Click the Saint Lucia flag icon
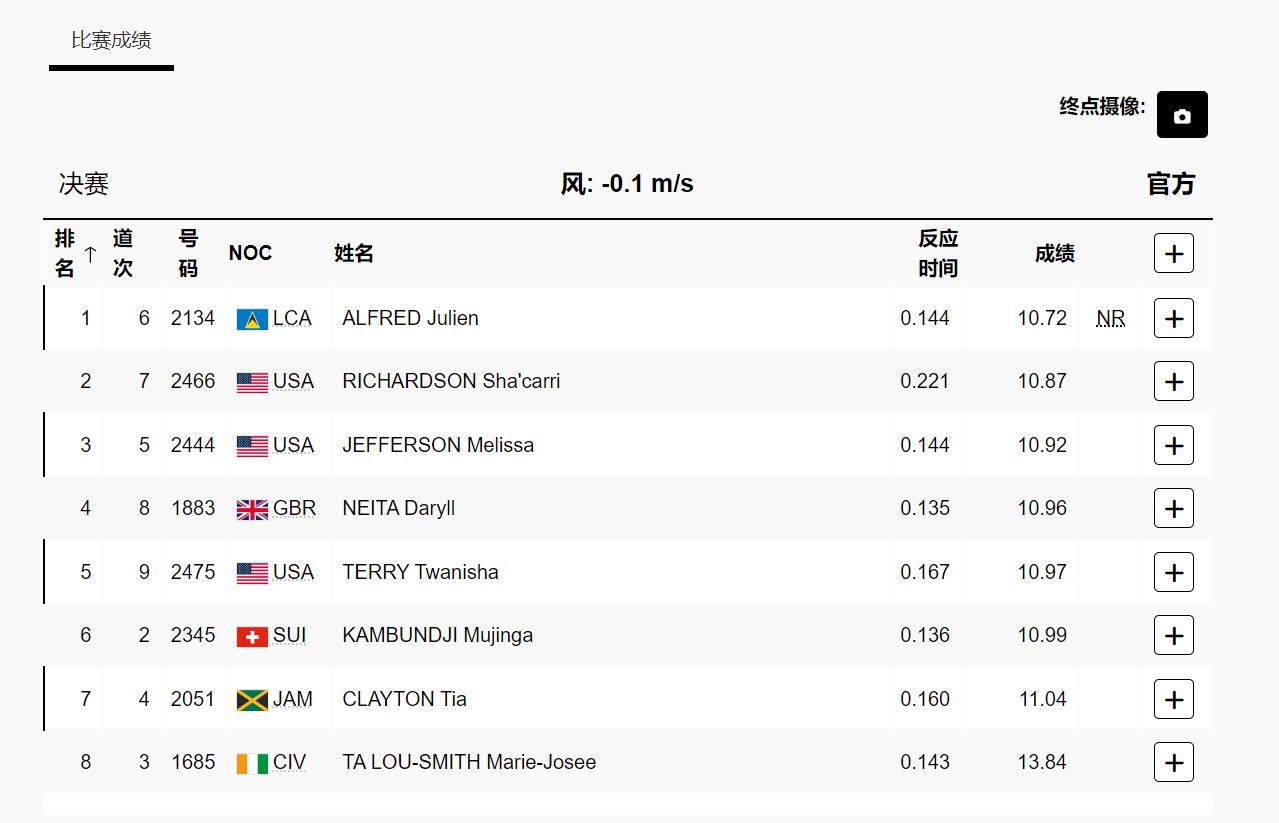Viewport: 1279px width, 823px height. [252, 319]
